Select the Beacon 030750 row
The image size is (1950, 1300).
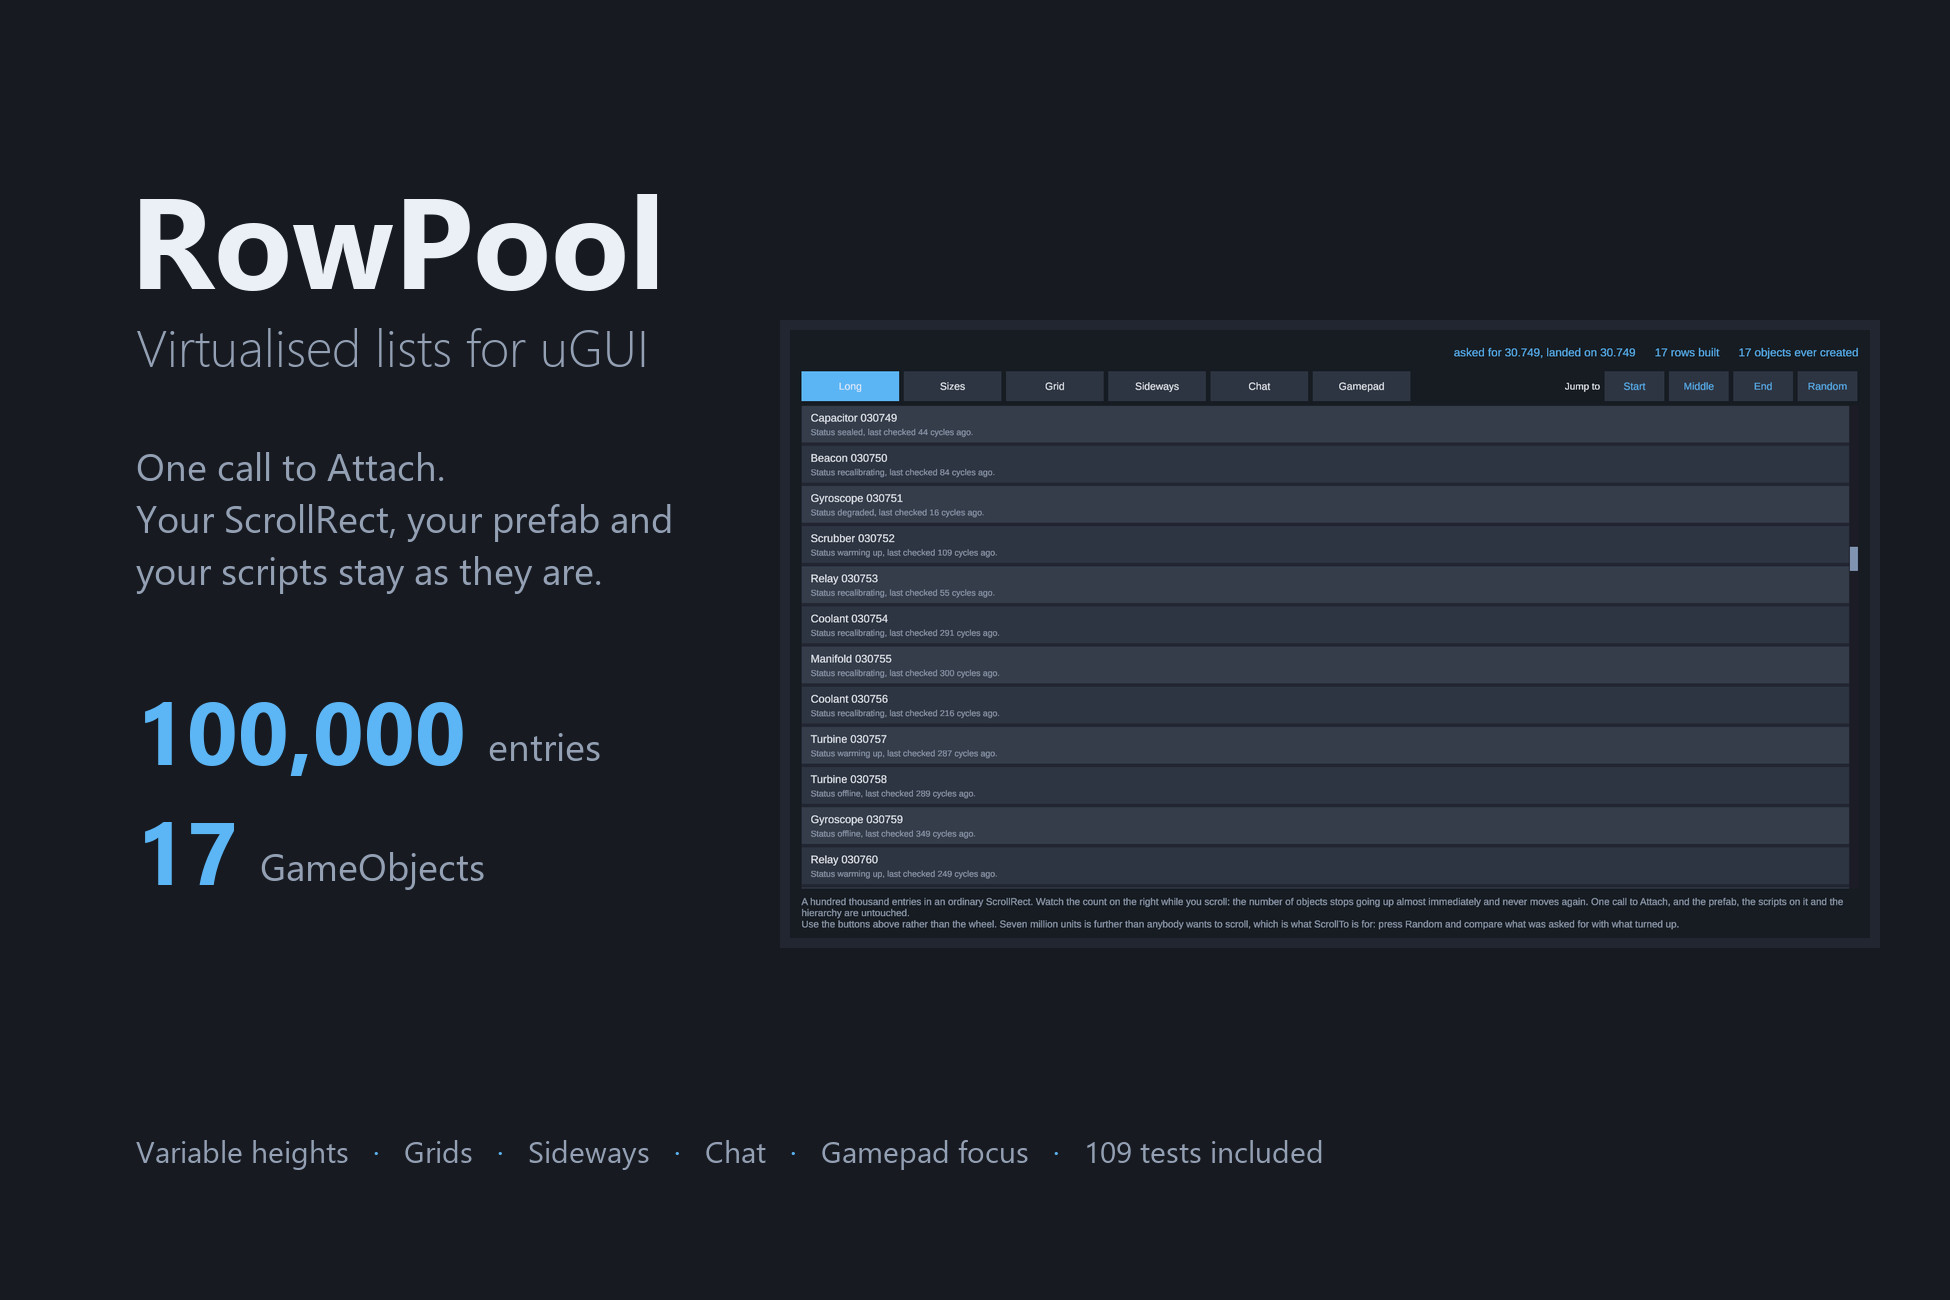click(x=1325, y=464)
